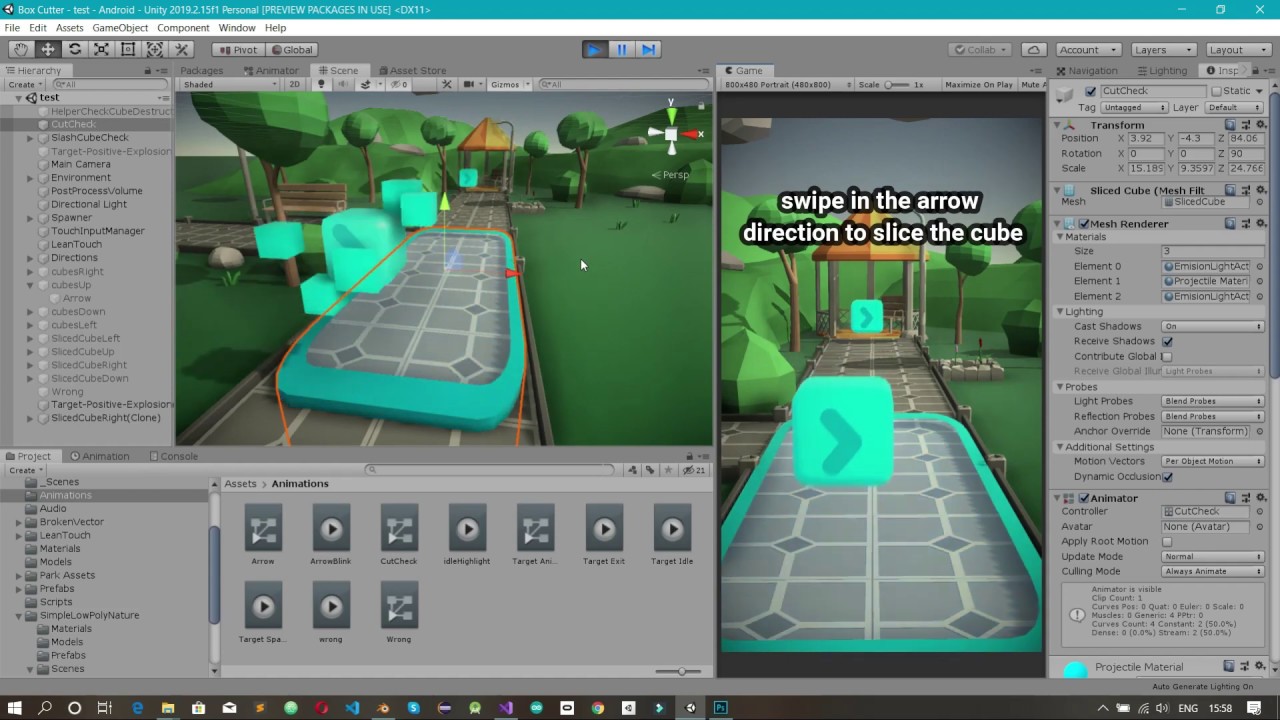This screenshot has width=1280, height=720.
Task: Expand the Environment object
Action: (30, 178)
